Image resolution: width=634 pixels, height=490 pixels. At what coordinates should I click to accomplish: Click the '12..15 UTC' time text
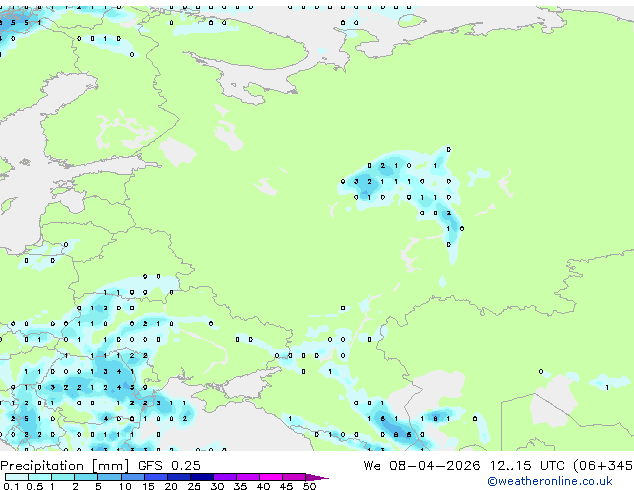pos(527,466)
